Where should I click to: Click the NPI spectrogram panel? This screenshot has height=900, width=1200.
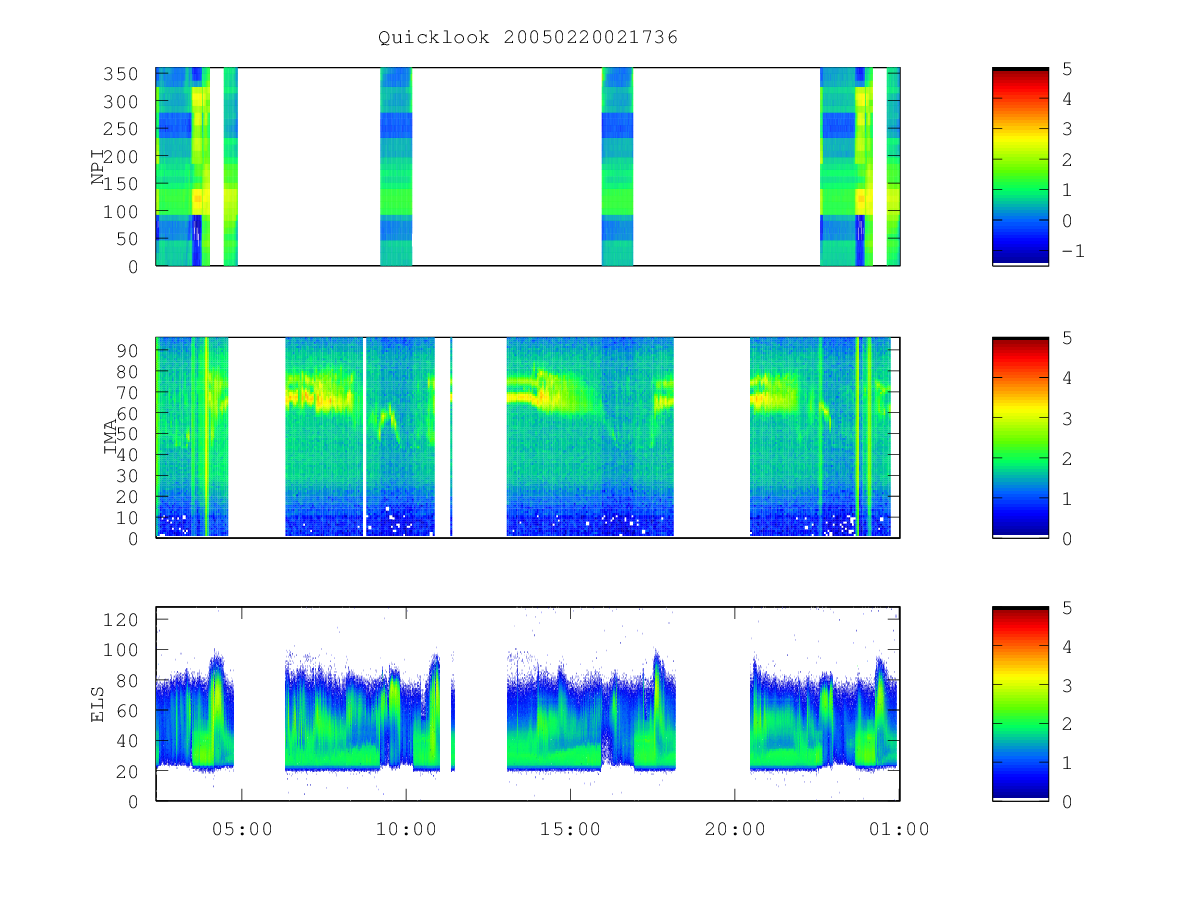[x=528, y=167]
